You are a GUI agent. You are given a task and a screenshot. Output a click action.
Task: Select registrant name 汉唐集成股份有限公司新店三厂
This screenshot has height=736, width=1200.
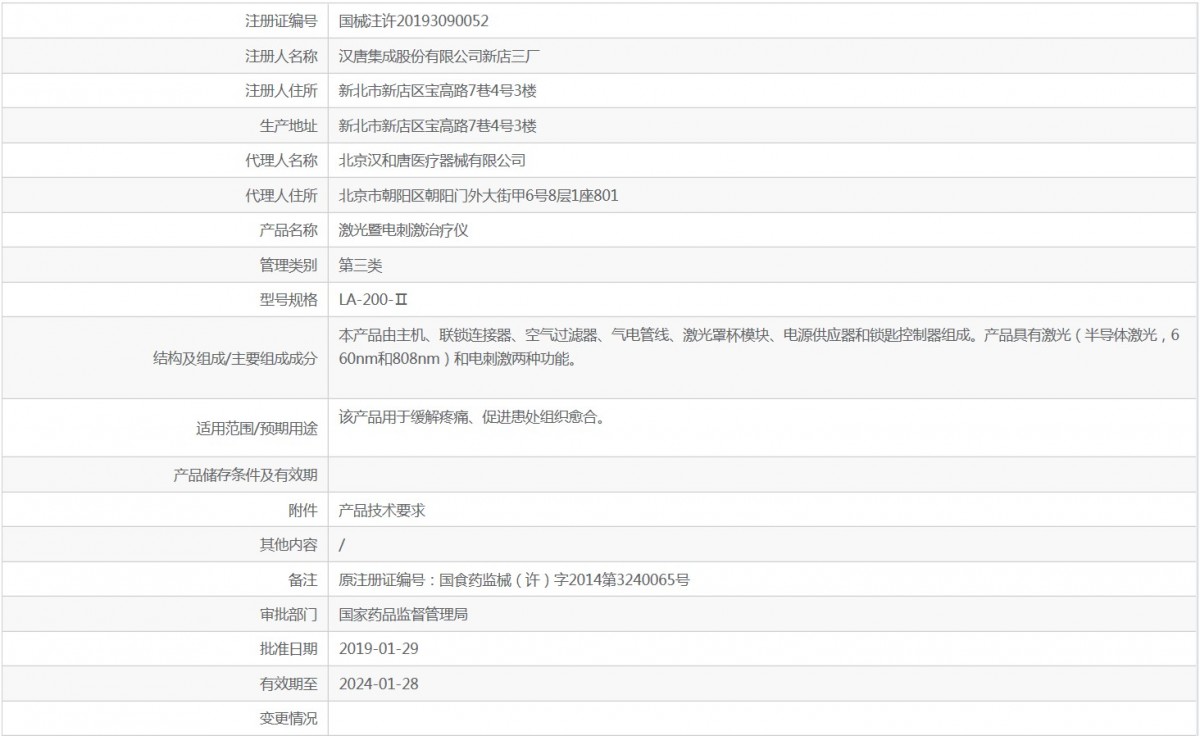[441, 55]
